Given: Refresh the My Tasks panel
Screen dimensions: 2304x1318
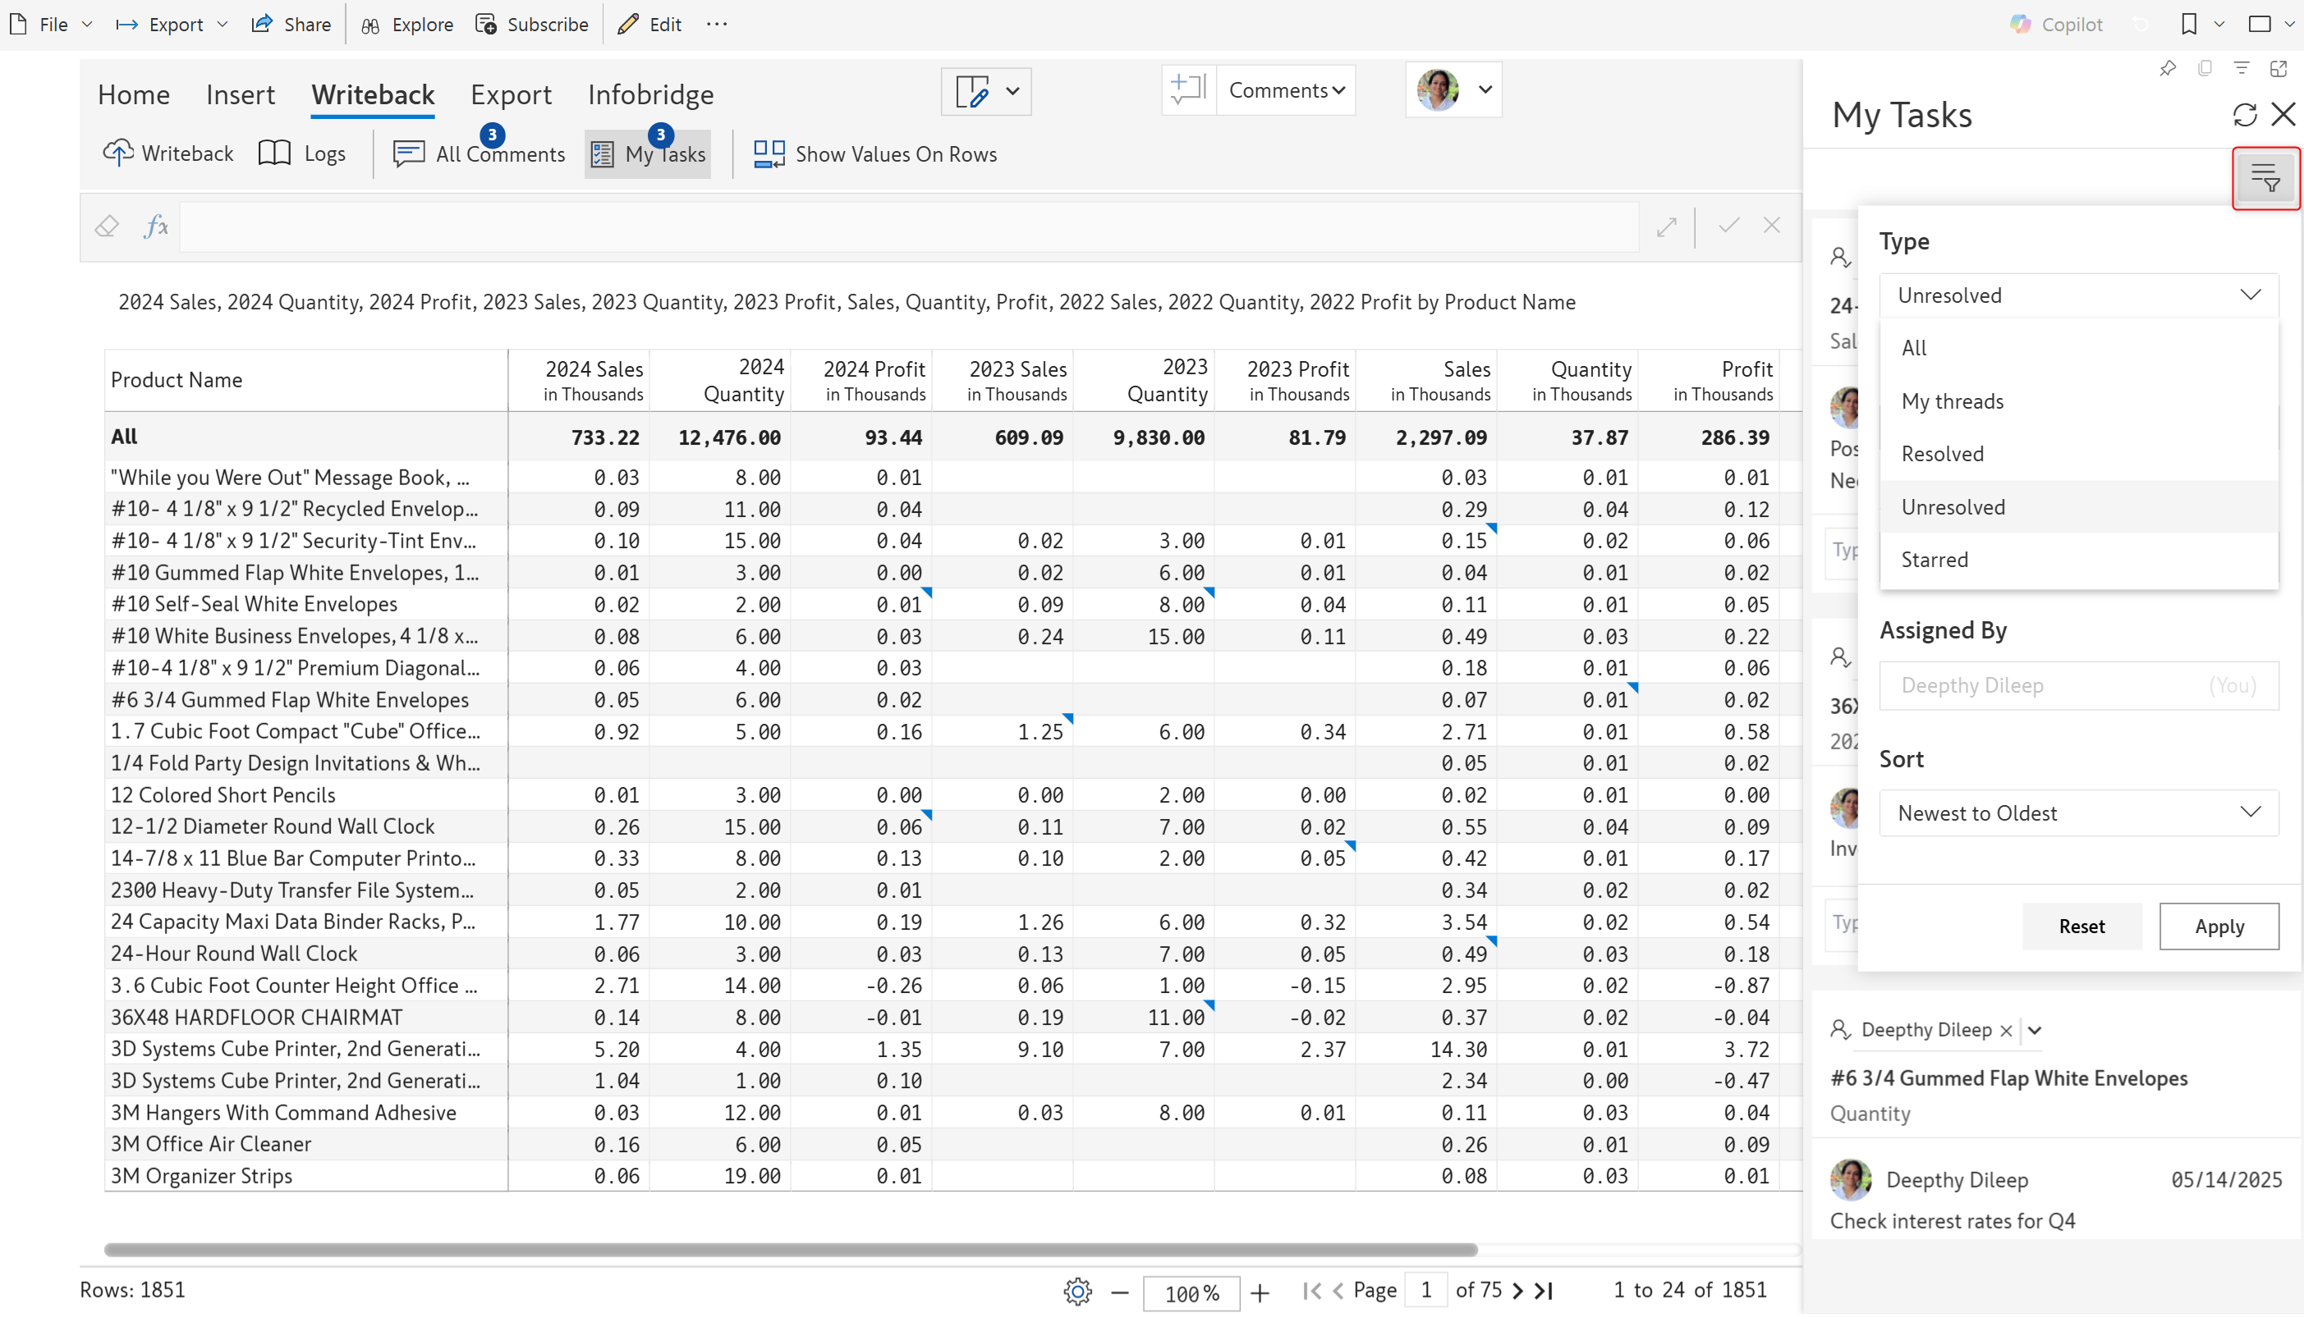Looking at the screenshot, I should [x=2245, y=115].
